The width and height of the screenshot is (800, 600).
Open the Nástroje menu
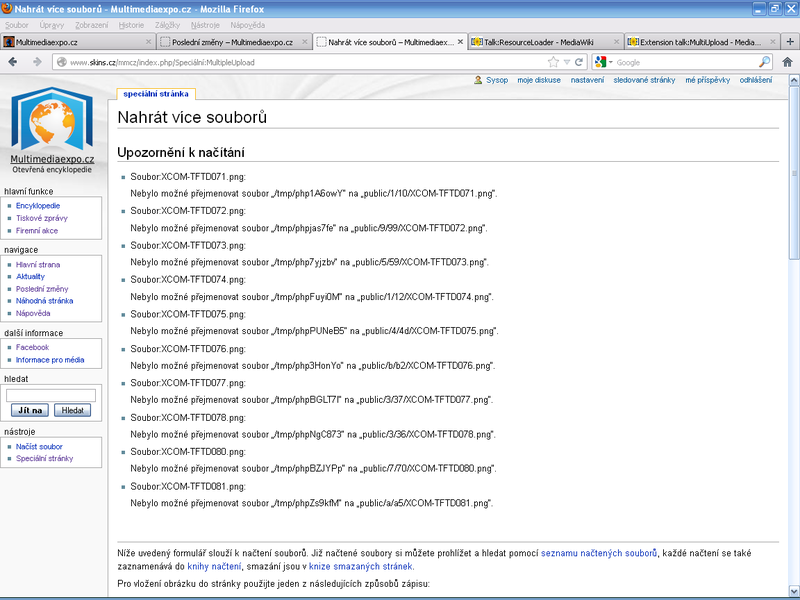point(207,24)
